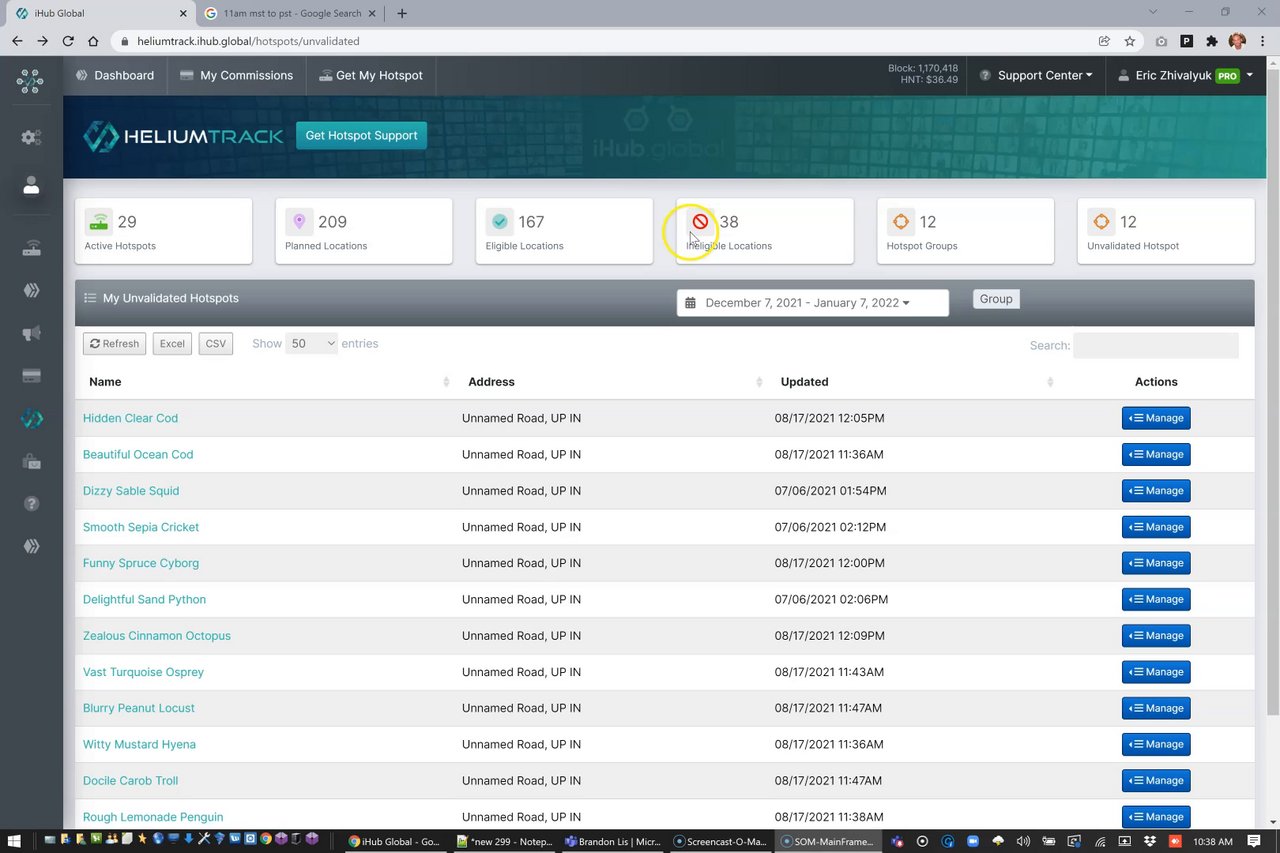This screenshot has height=853, width=1280.
Task: Manage the Dizzy Sable Squid hotspot
Action: coord(1156,491)
